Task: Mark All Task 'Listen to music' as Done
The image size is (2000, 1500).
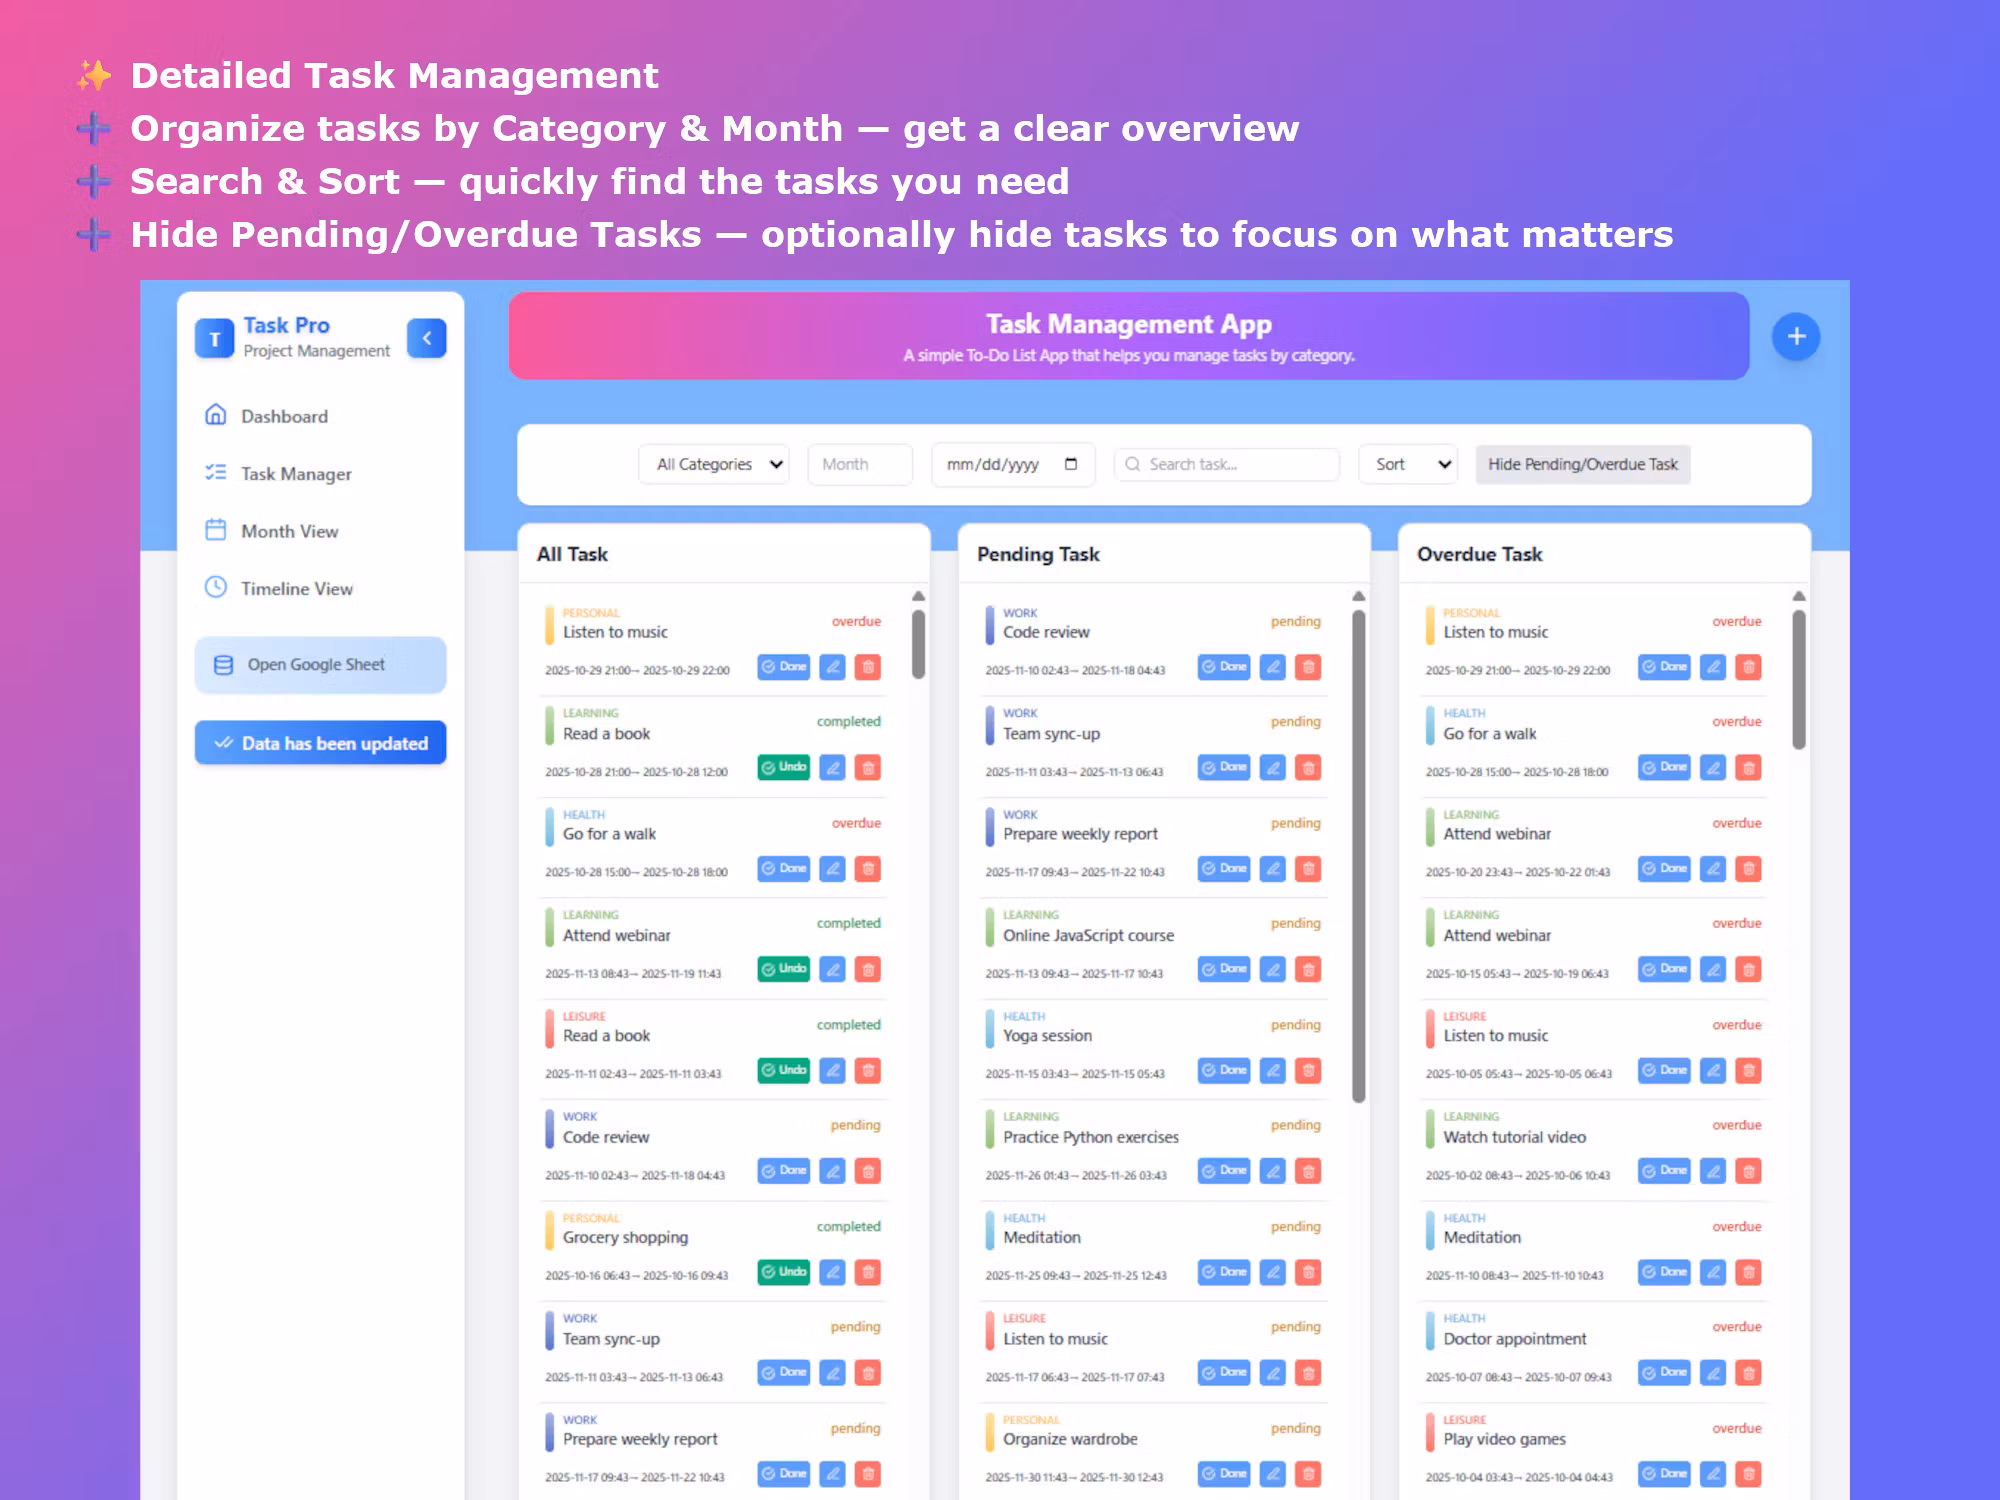Action: point(783,667)
